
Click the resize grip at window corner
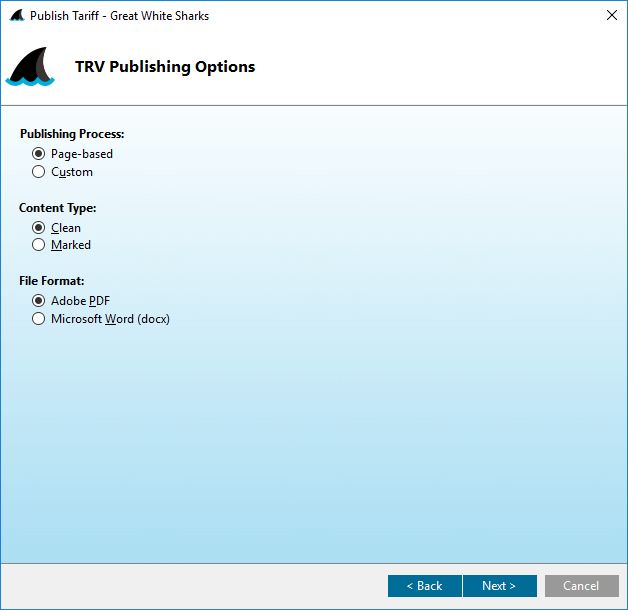(x=622, y=604)
